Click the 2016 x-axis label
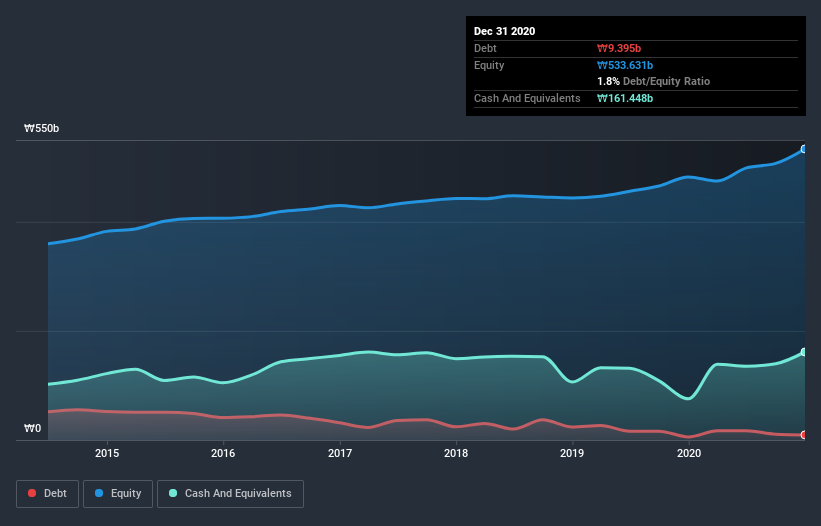The width and height of the screenshot is (821, 526). [x=223, y=453]
